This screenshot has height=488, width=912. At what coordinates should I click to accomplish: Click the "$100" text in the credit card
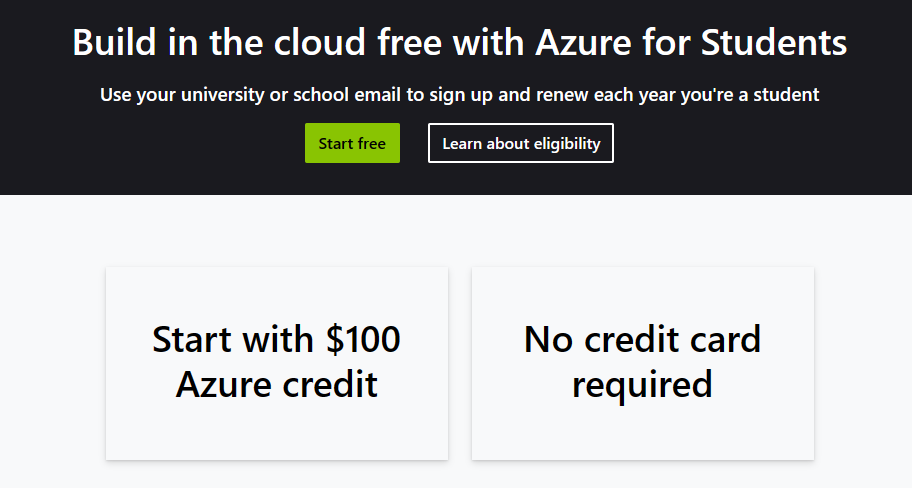[363, 339]
